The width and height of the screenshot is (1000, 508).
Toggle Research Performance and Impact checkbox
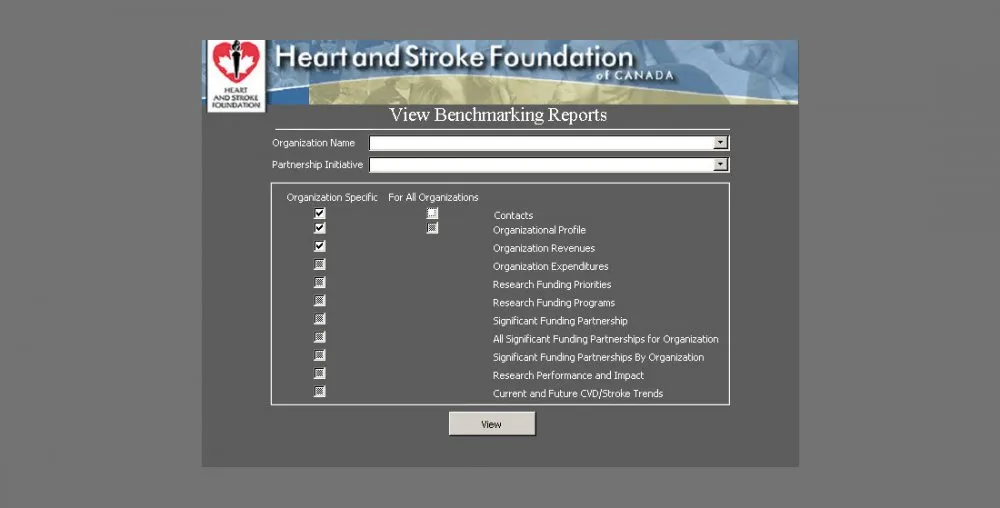pyautogui.click(x=320, y=373)
